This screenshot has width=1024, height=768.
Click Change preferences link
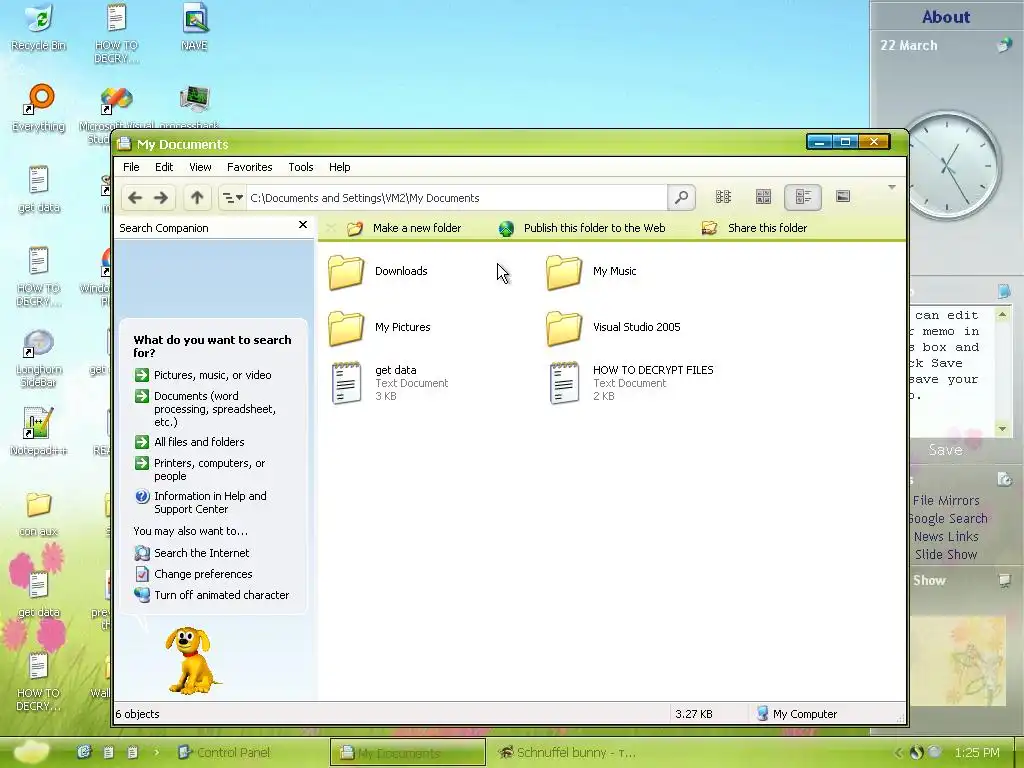(x=193, y=574)
